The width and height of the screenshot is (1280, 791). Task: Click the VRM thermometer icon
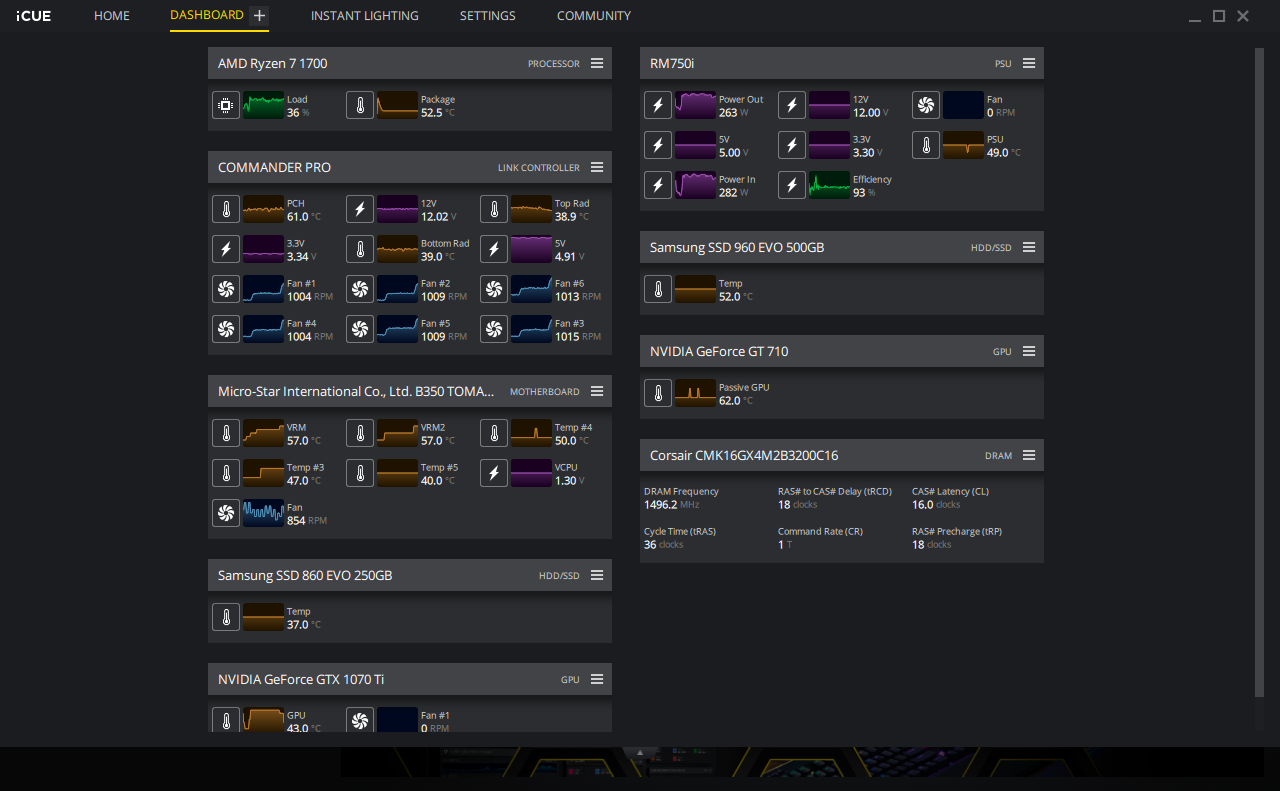[x=226, y=433]
